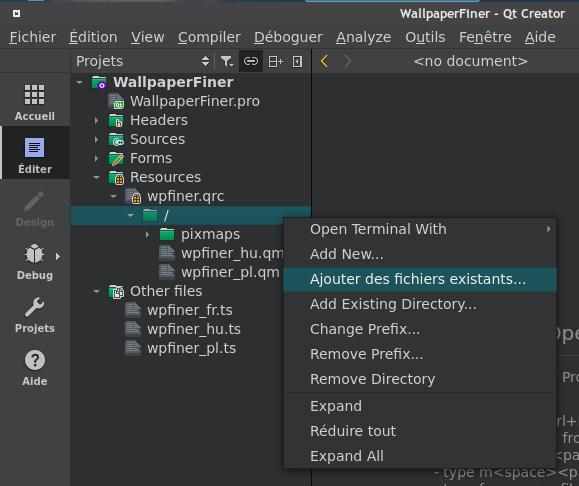This screenshot has height=486, width=579.
Task: Click the Sources folder icon
Action: point(116,140)
